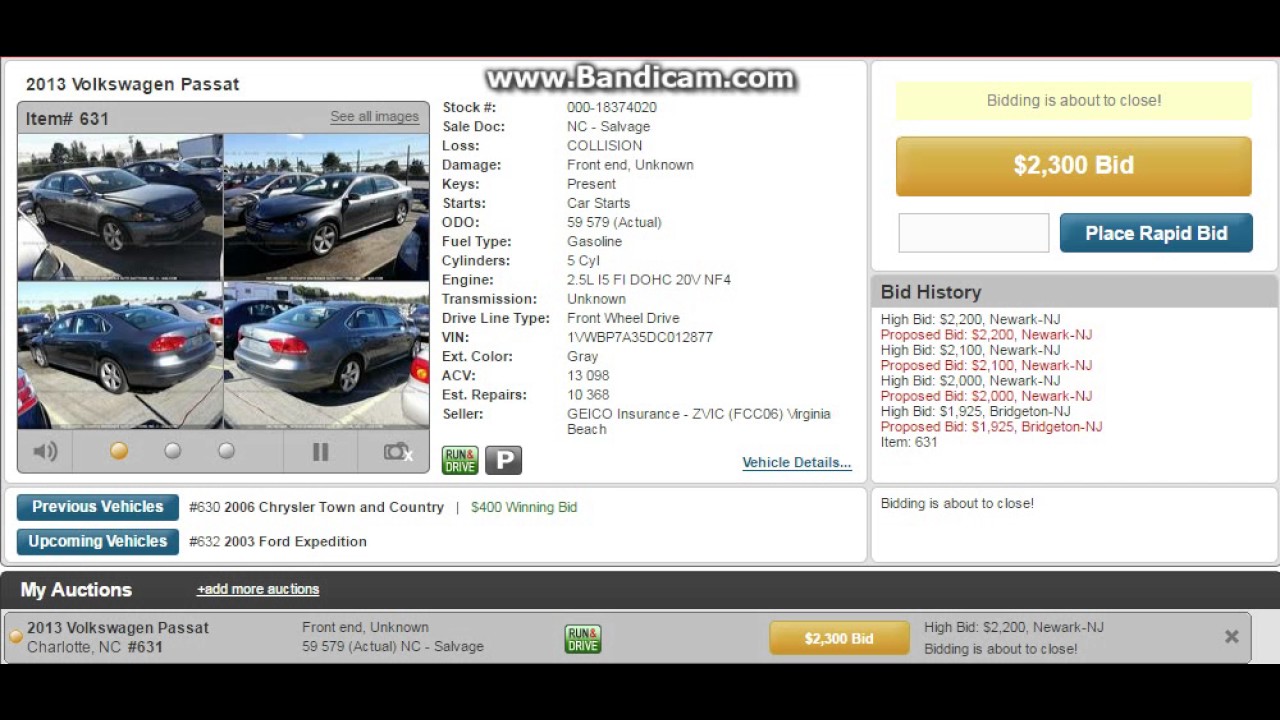
Task: Open the Vehicle Details link
Action: [797, 463]
